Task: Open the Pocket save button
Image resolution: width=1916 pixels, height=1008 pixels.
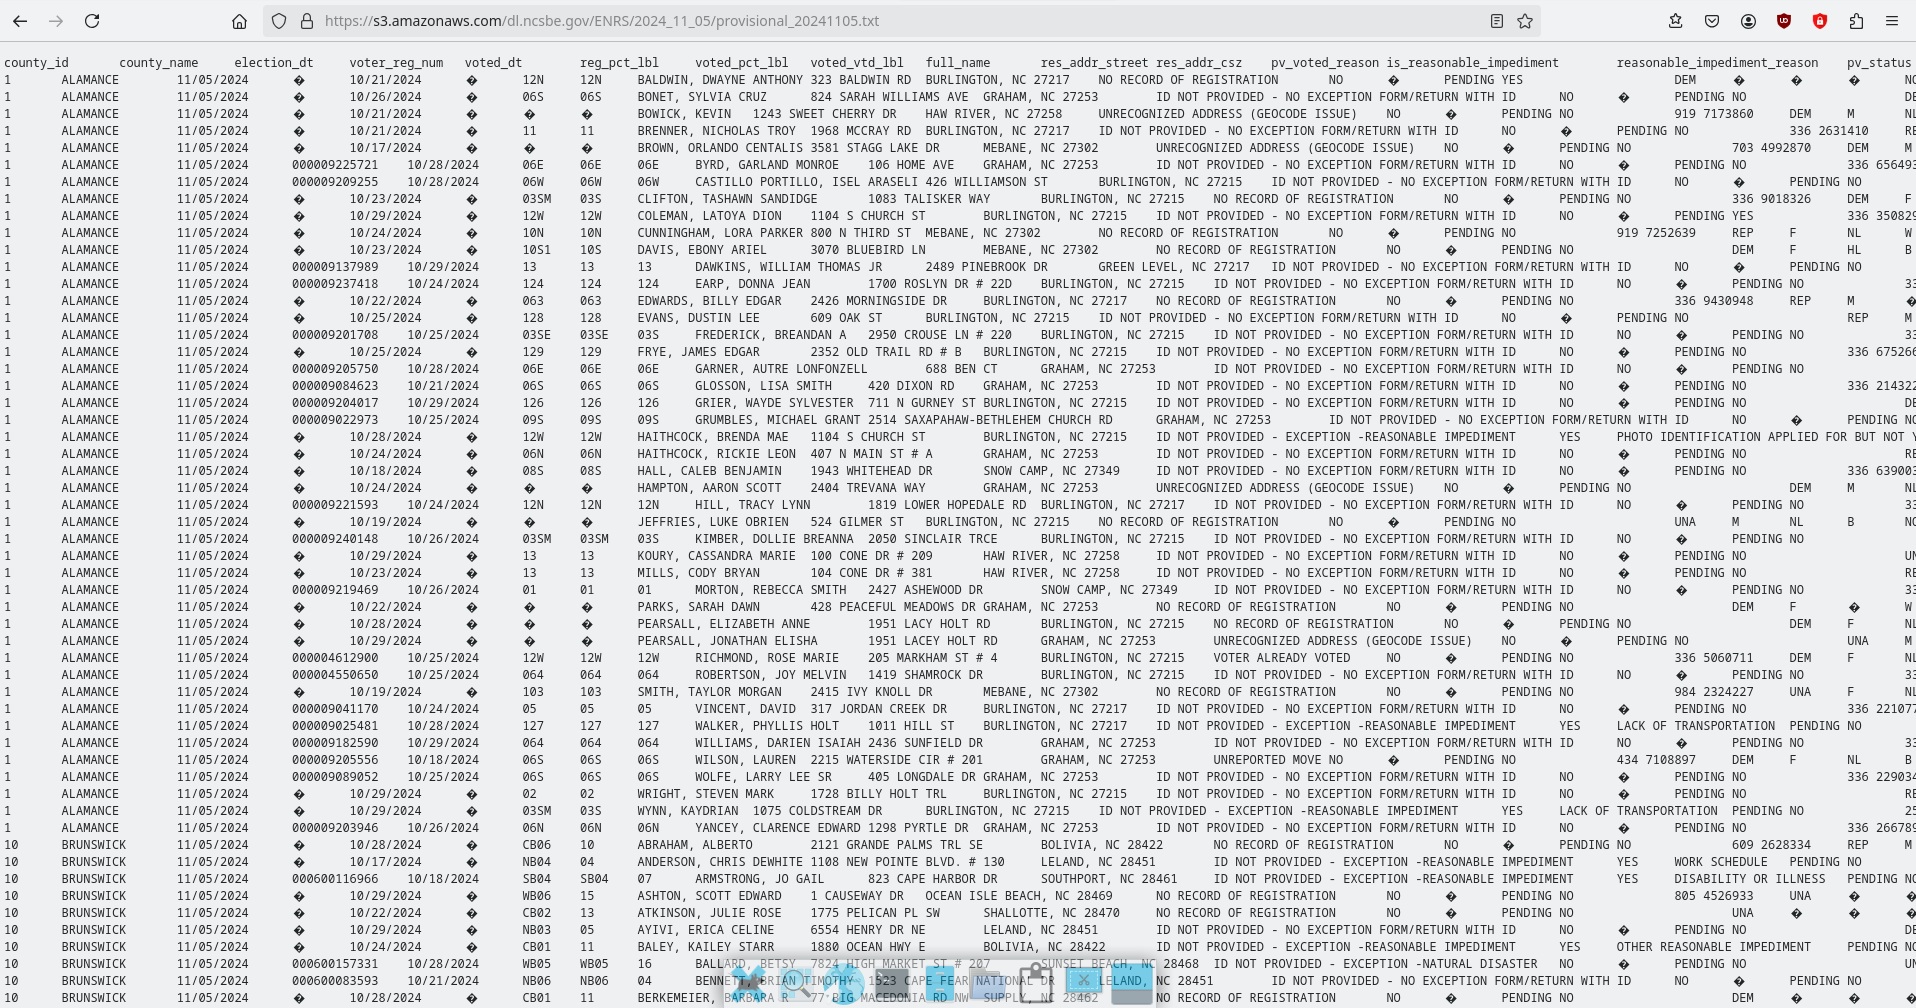Action: pyautogui.click(x=1712, y=21)
